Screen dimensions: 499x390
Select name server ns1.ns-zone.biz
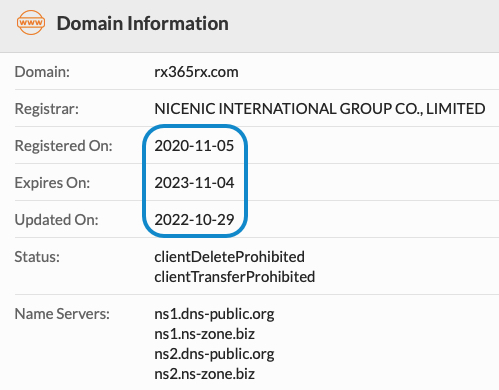[x=205, y=334]
